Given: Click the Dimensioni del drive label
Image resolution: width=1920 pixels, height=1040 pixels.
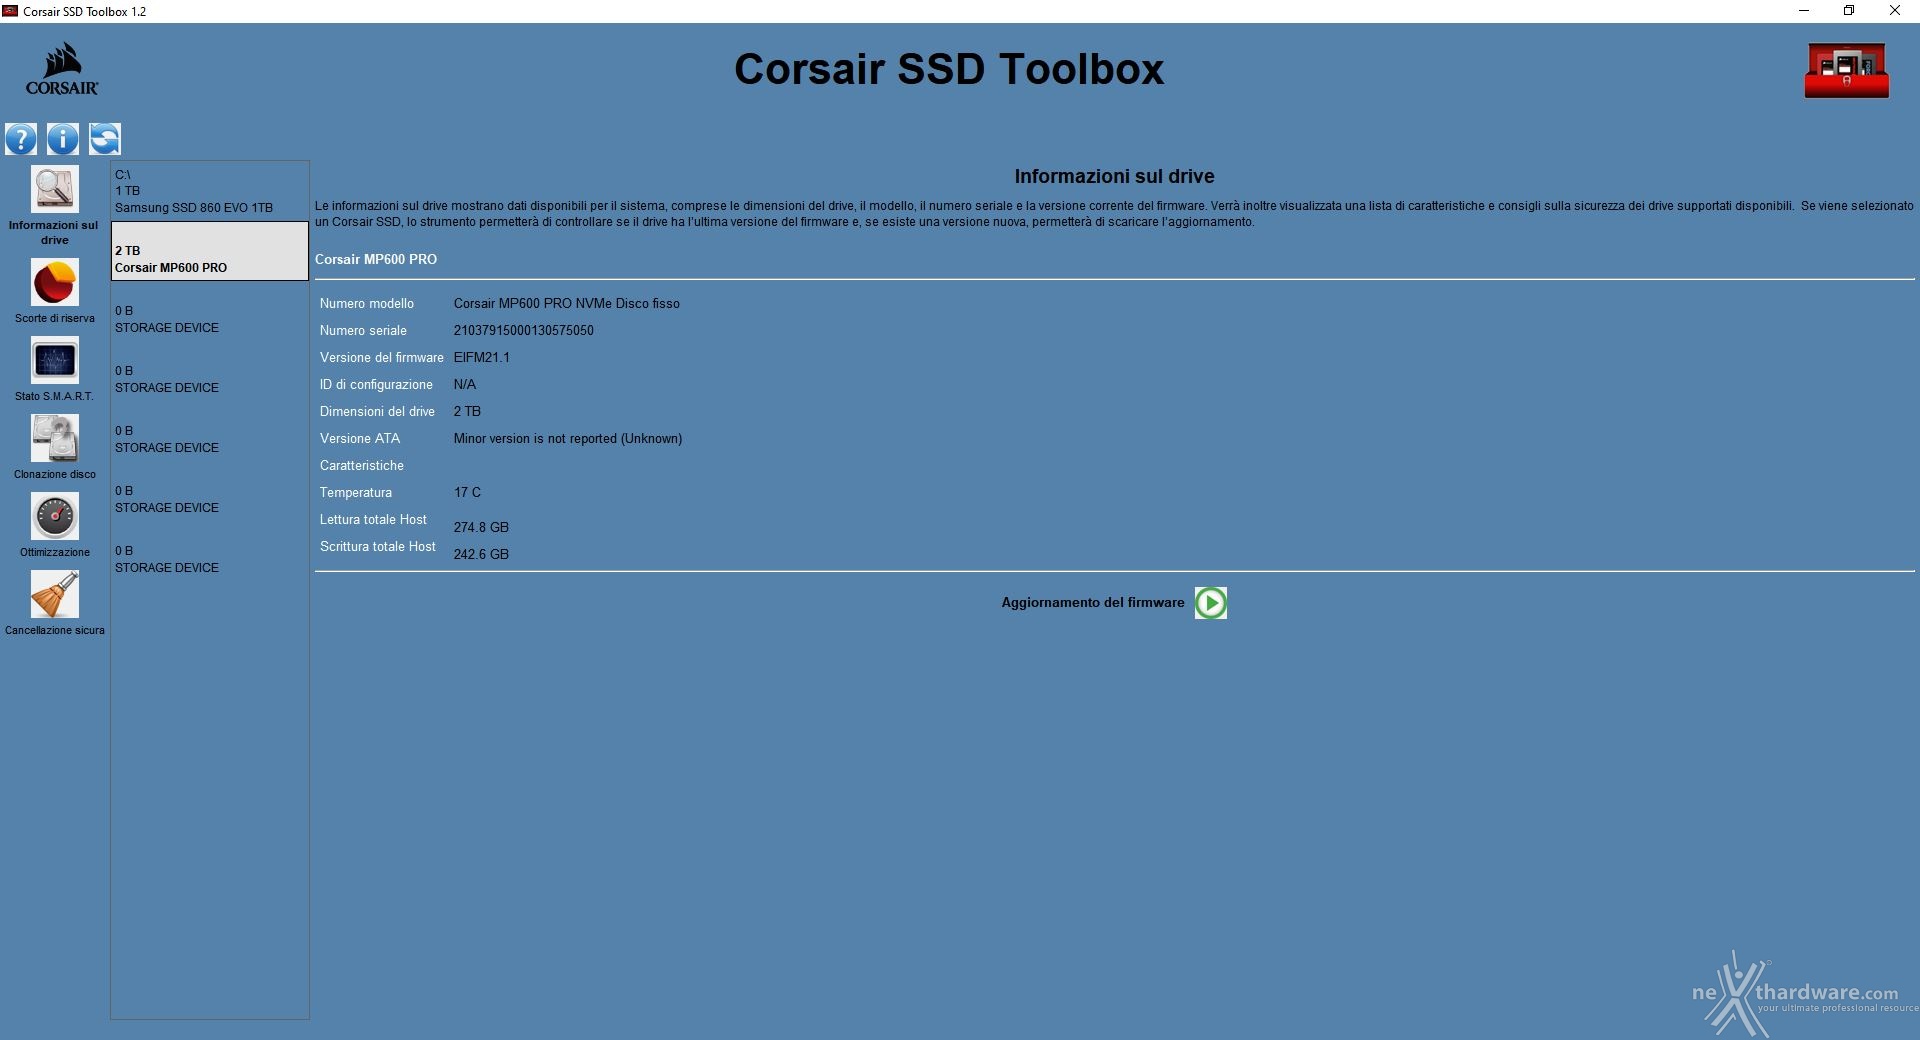Looking at the screenshot, I should click(377, 412).
